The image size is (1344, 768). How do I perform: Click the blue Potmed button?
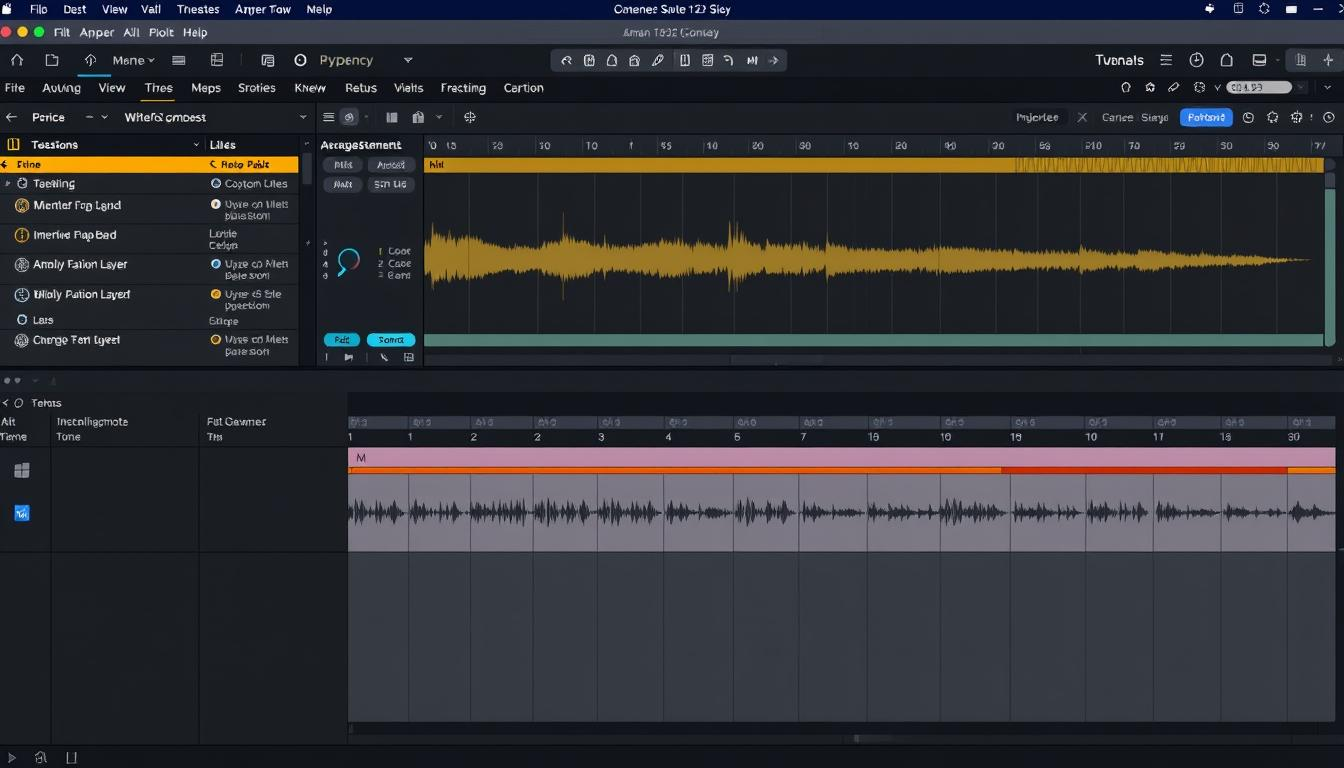1206,117
